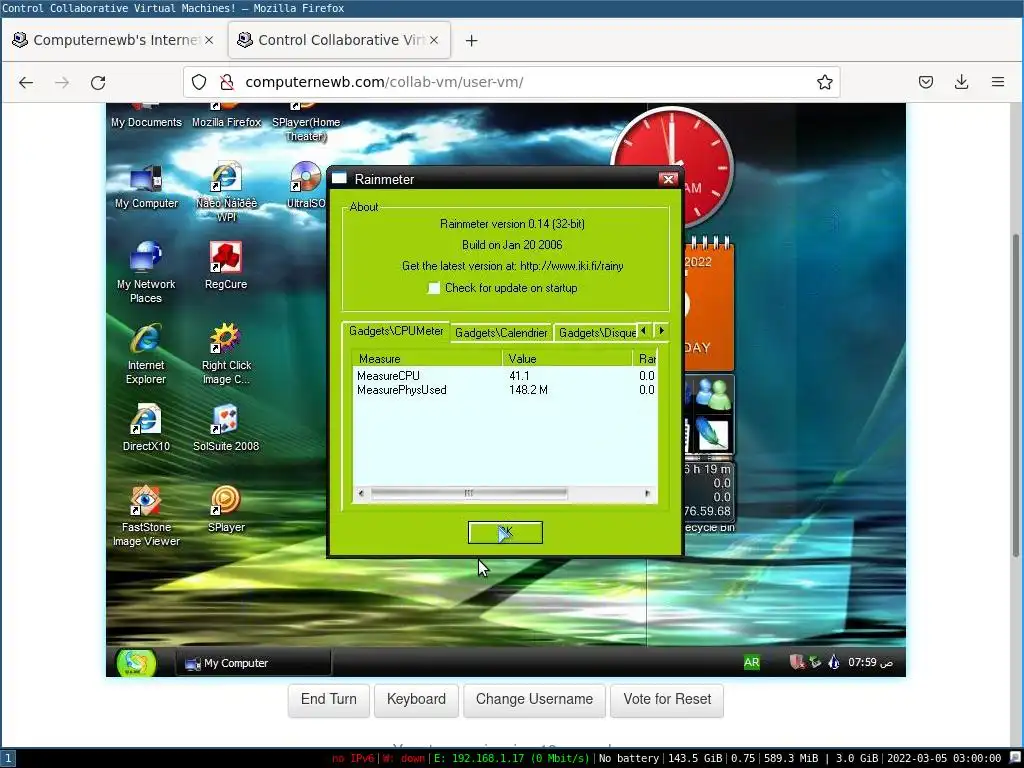The image size is (1024, 768).
Task: Reload the current page
Action: point(98,82)
